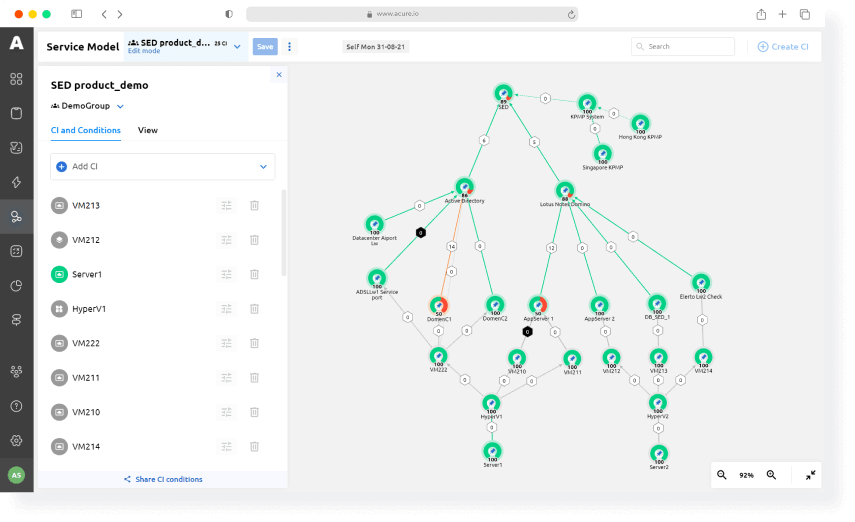
Task: Select the Hong Kong KPIVP node
Action: pyautogui.click(x=640, y=124)
